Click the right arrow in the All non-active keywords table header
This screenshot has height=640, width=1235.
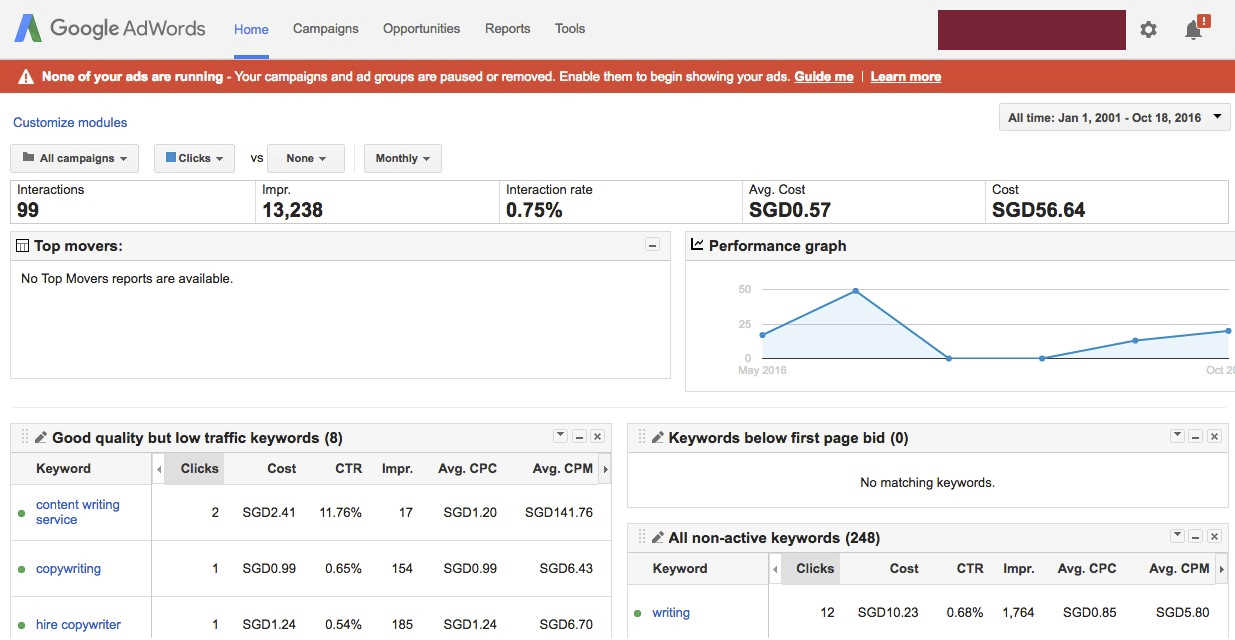point(1221,569)
